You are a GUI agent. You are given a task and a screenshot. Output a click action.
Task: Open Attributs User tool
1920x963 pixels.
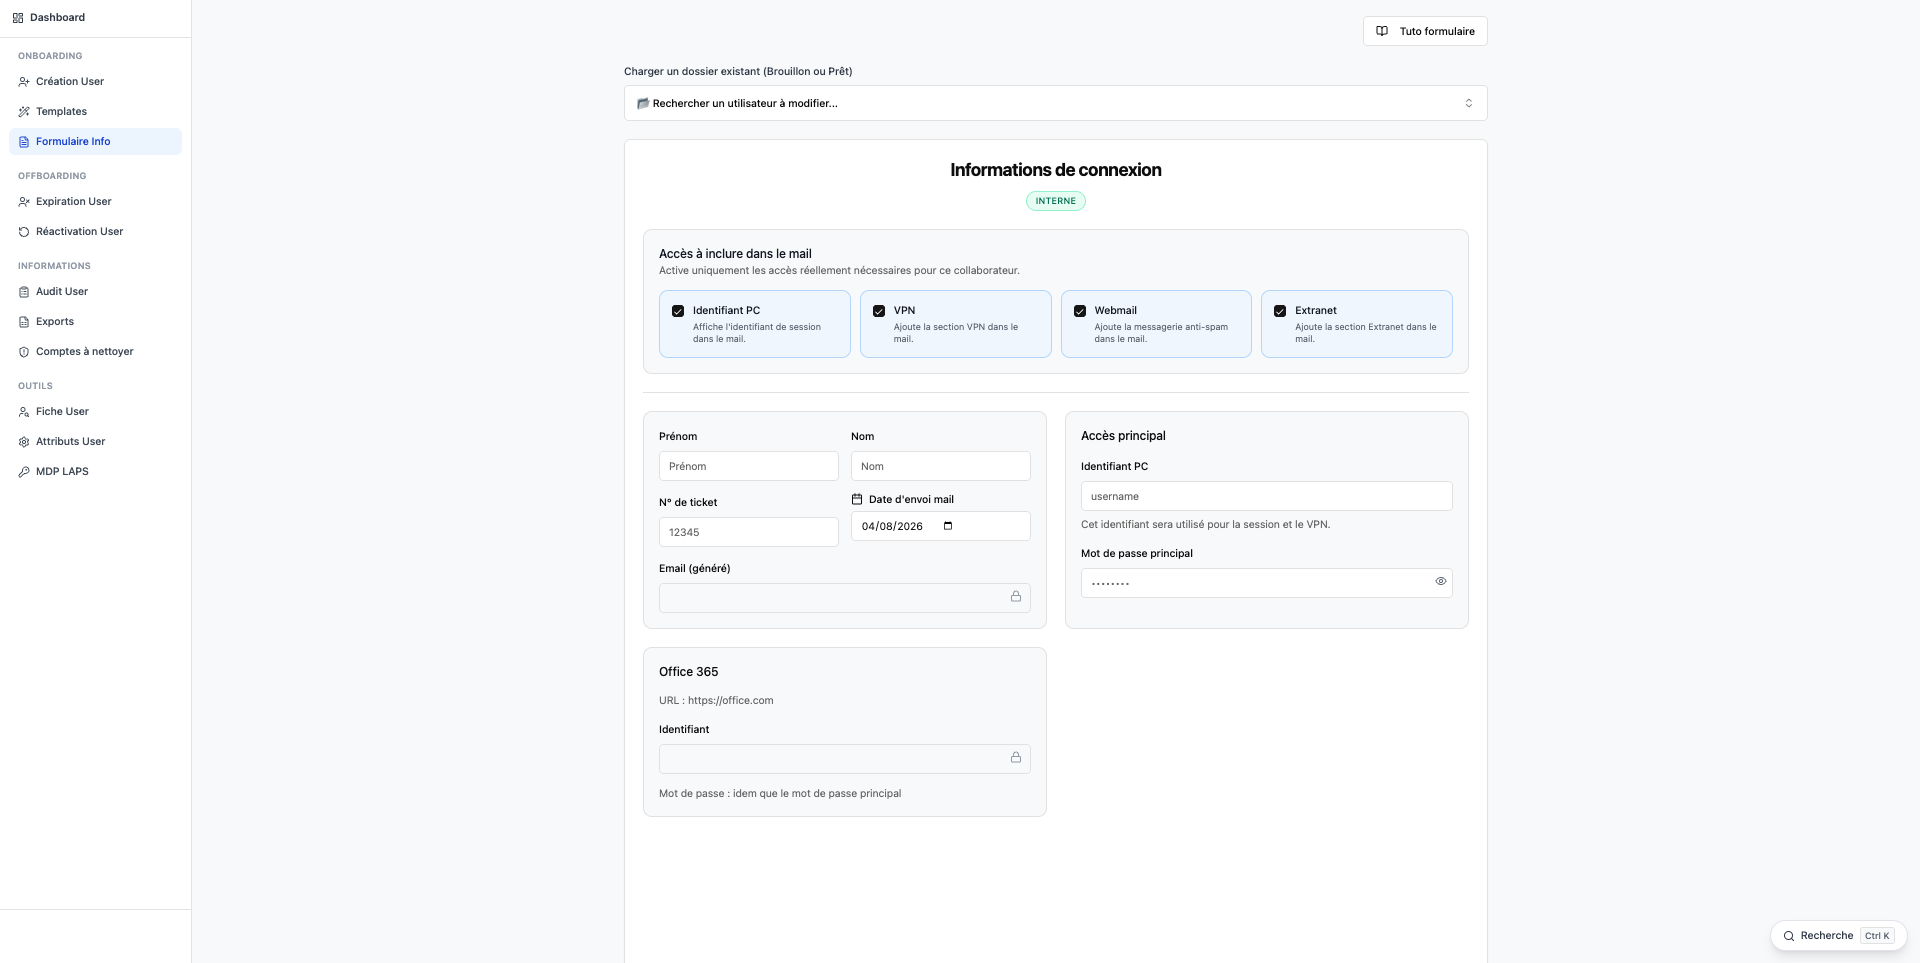(x=95, y=442)
